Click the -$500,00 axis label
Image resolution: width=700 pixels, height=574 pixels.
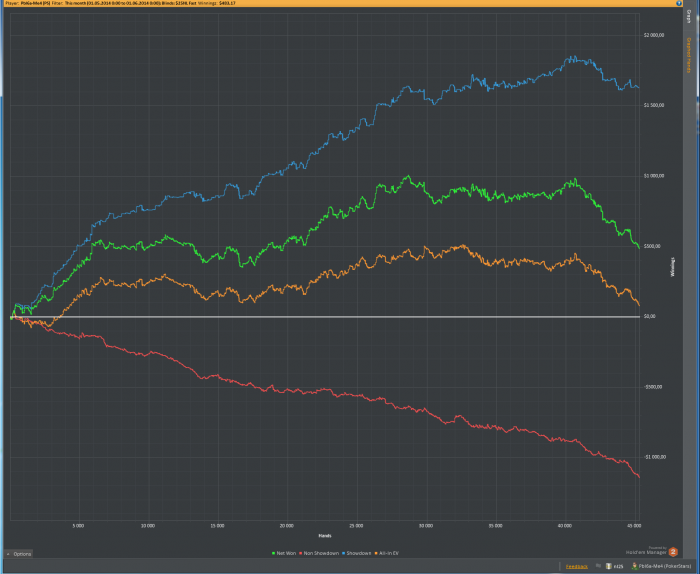pos(653,387)
